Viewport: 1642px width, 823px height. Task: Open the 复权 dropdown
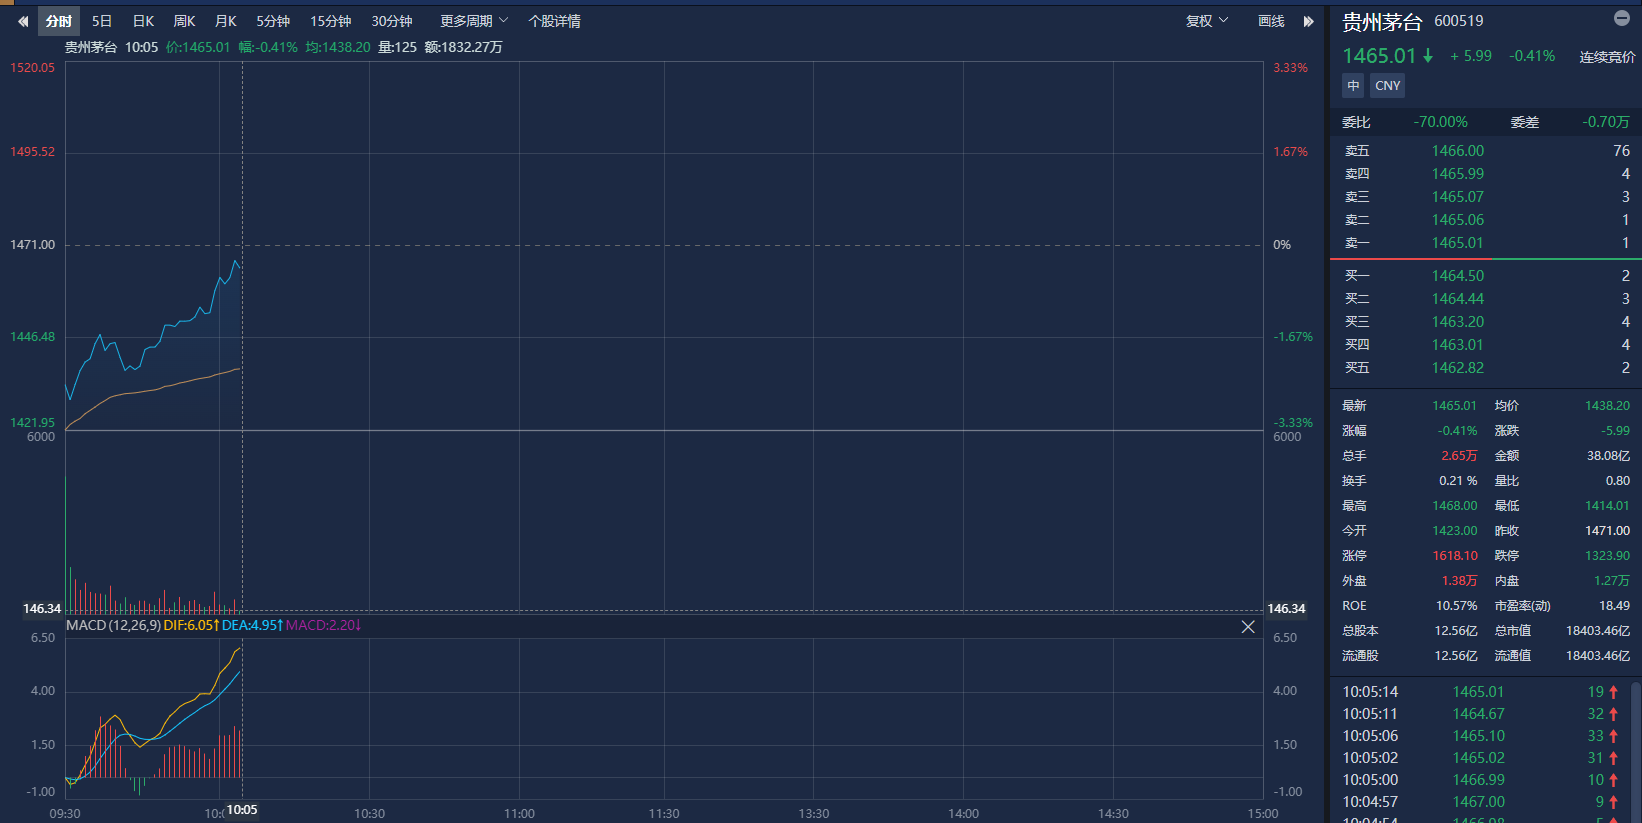[x=1206, y=21]
